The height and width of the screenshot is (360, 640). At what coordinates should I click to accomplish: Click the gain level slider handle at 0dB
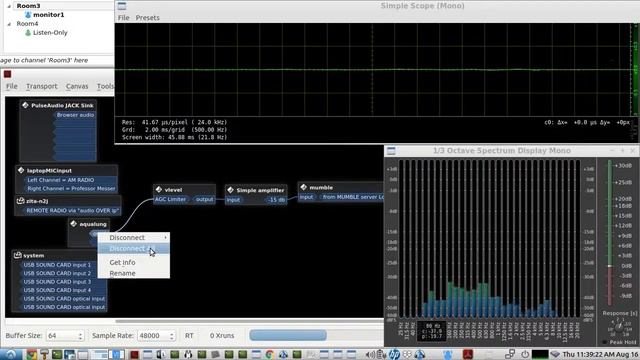point(610,266)
